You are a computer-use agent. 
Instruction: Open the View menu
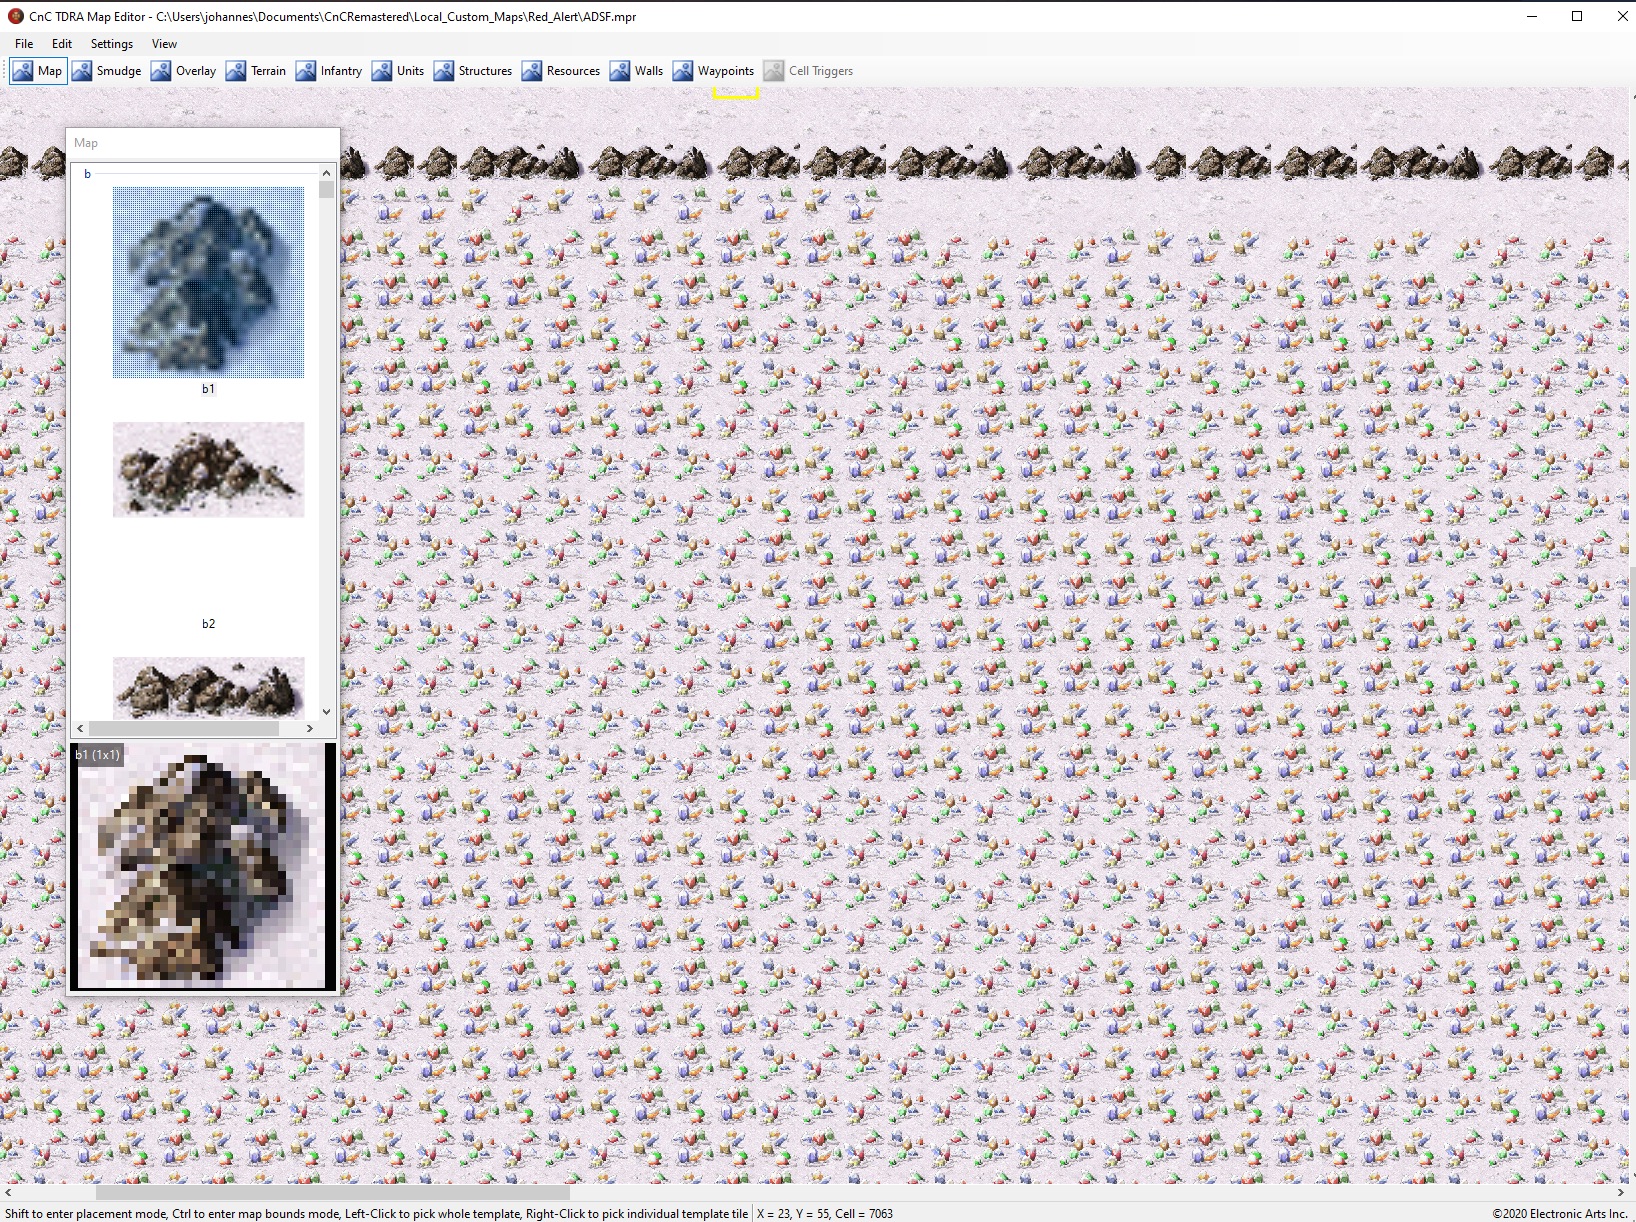164,44
